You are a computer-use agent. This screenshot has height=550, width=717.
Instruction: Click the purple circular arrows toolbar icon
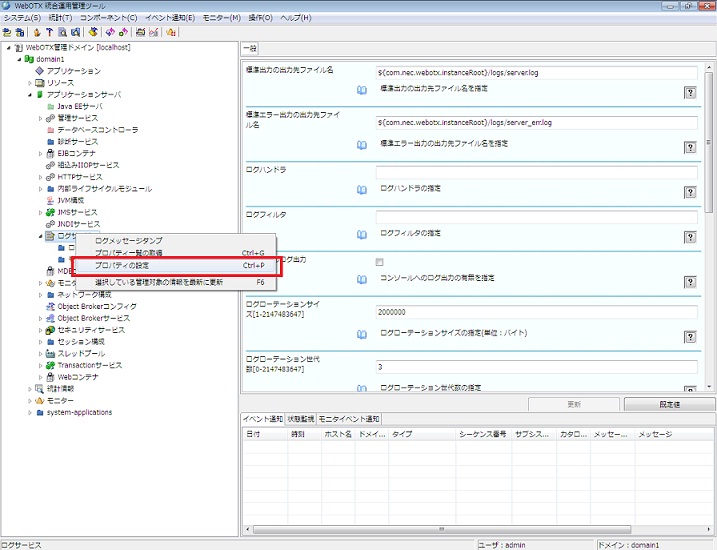(x=110, y=32)
